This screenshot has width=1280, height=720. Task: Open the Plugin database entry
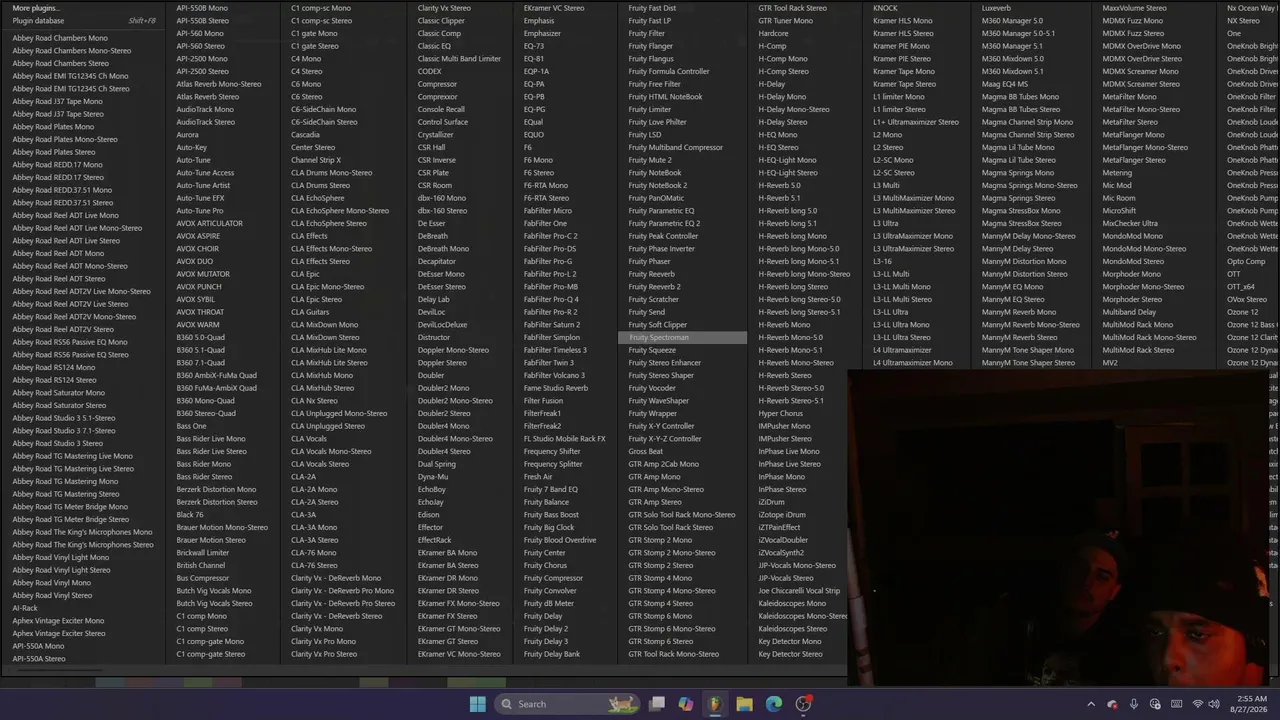38,20
